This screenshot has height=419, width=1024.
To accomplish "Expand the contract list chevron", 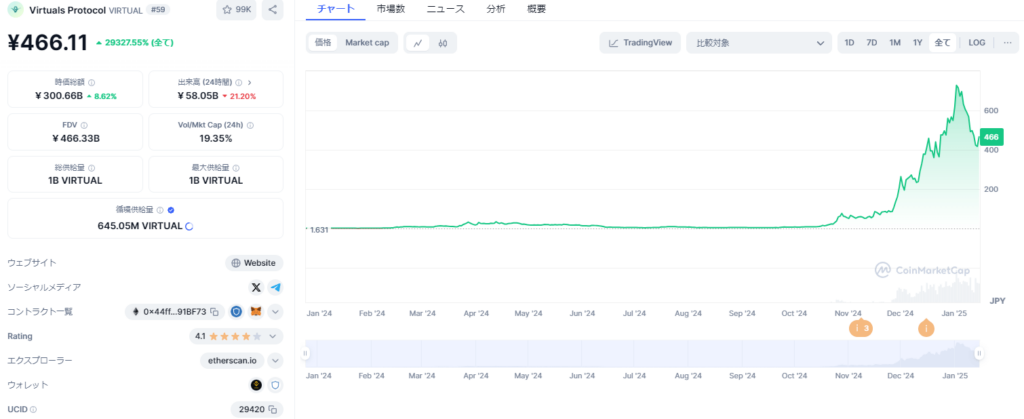I will 276,312.
